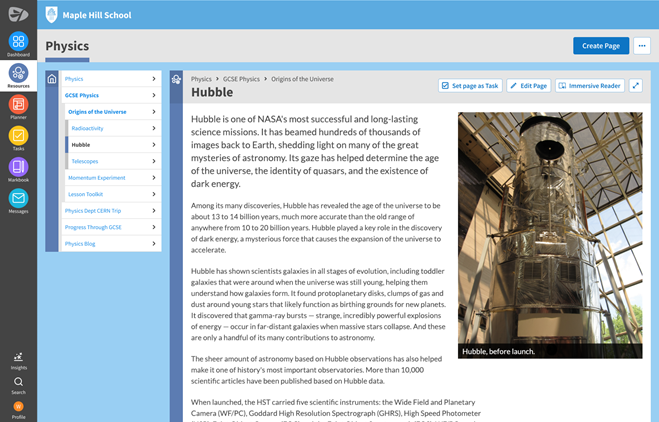This screenshot has height=422, width=659.
Task: Click the Create Page button
Action: (x=601, y=46)
